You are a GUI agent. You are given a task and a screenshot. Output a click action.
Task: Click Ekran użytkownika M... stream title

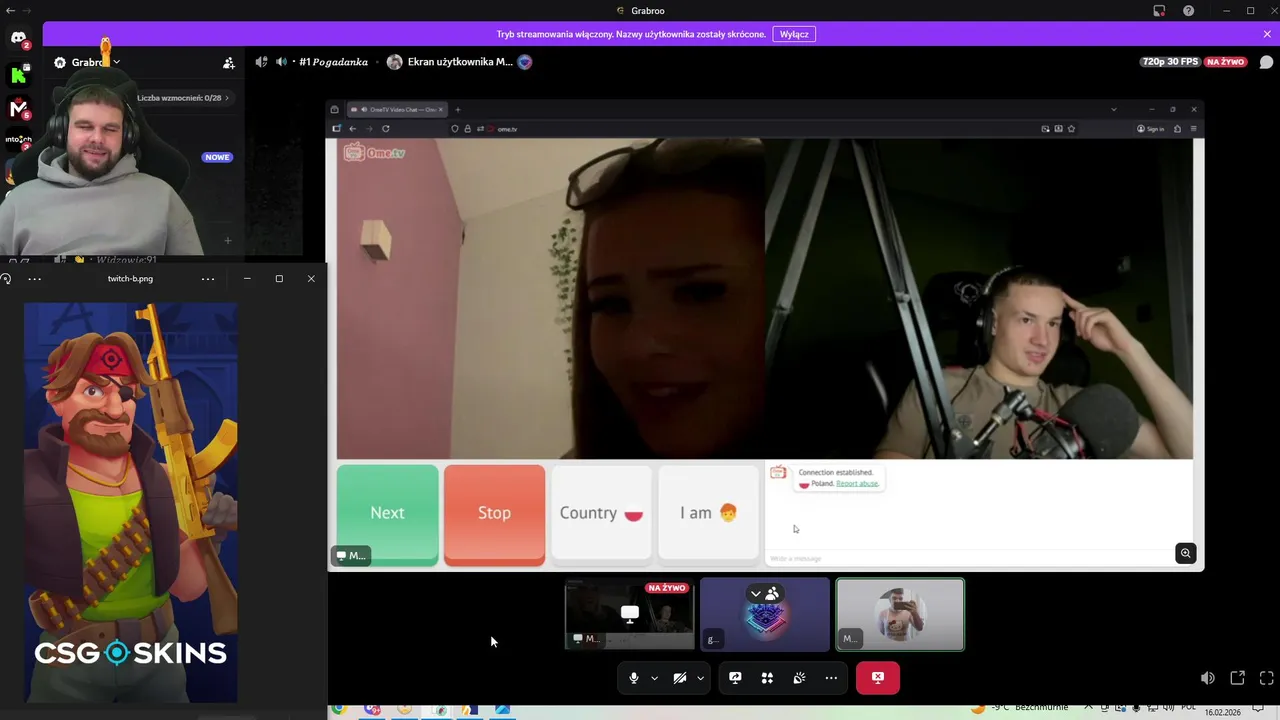[460, 62]
